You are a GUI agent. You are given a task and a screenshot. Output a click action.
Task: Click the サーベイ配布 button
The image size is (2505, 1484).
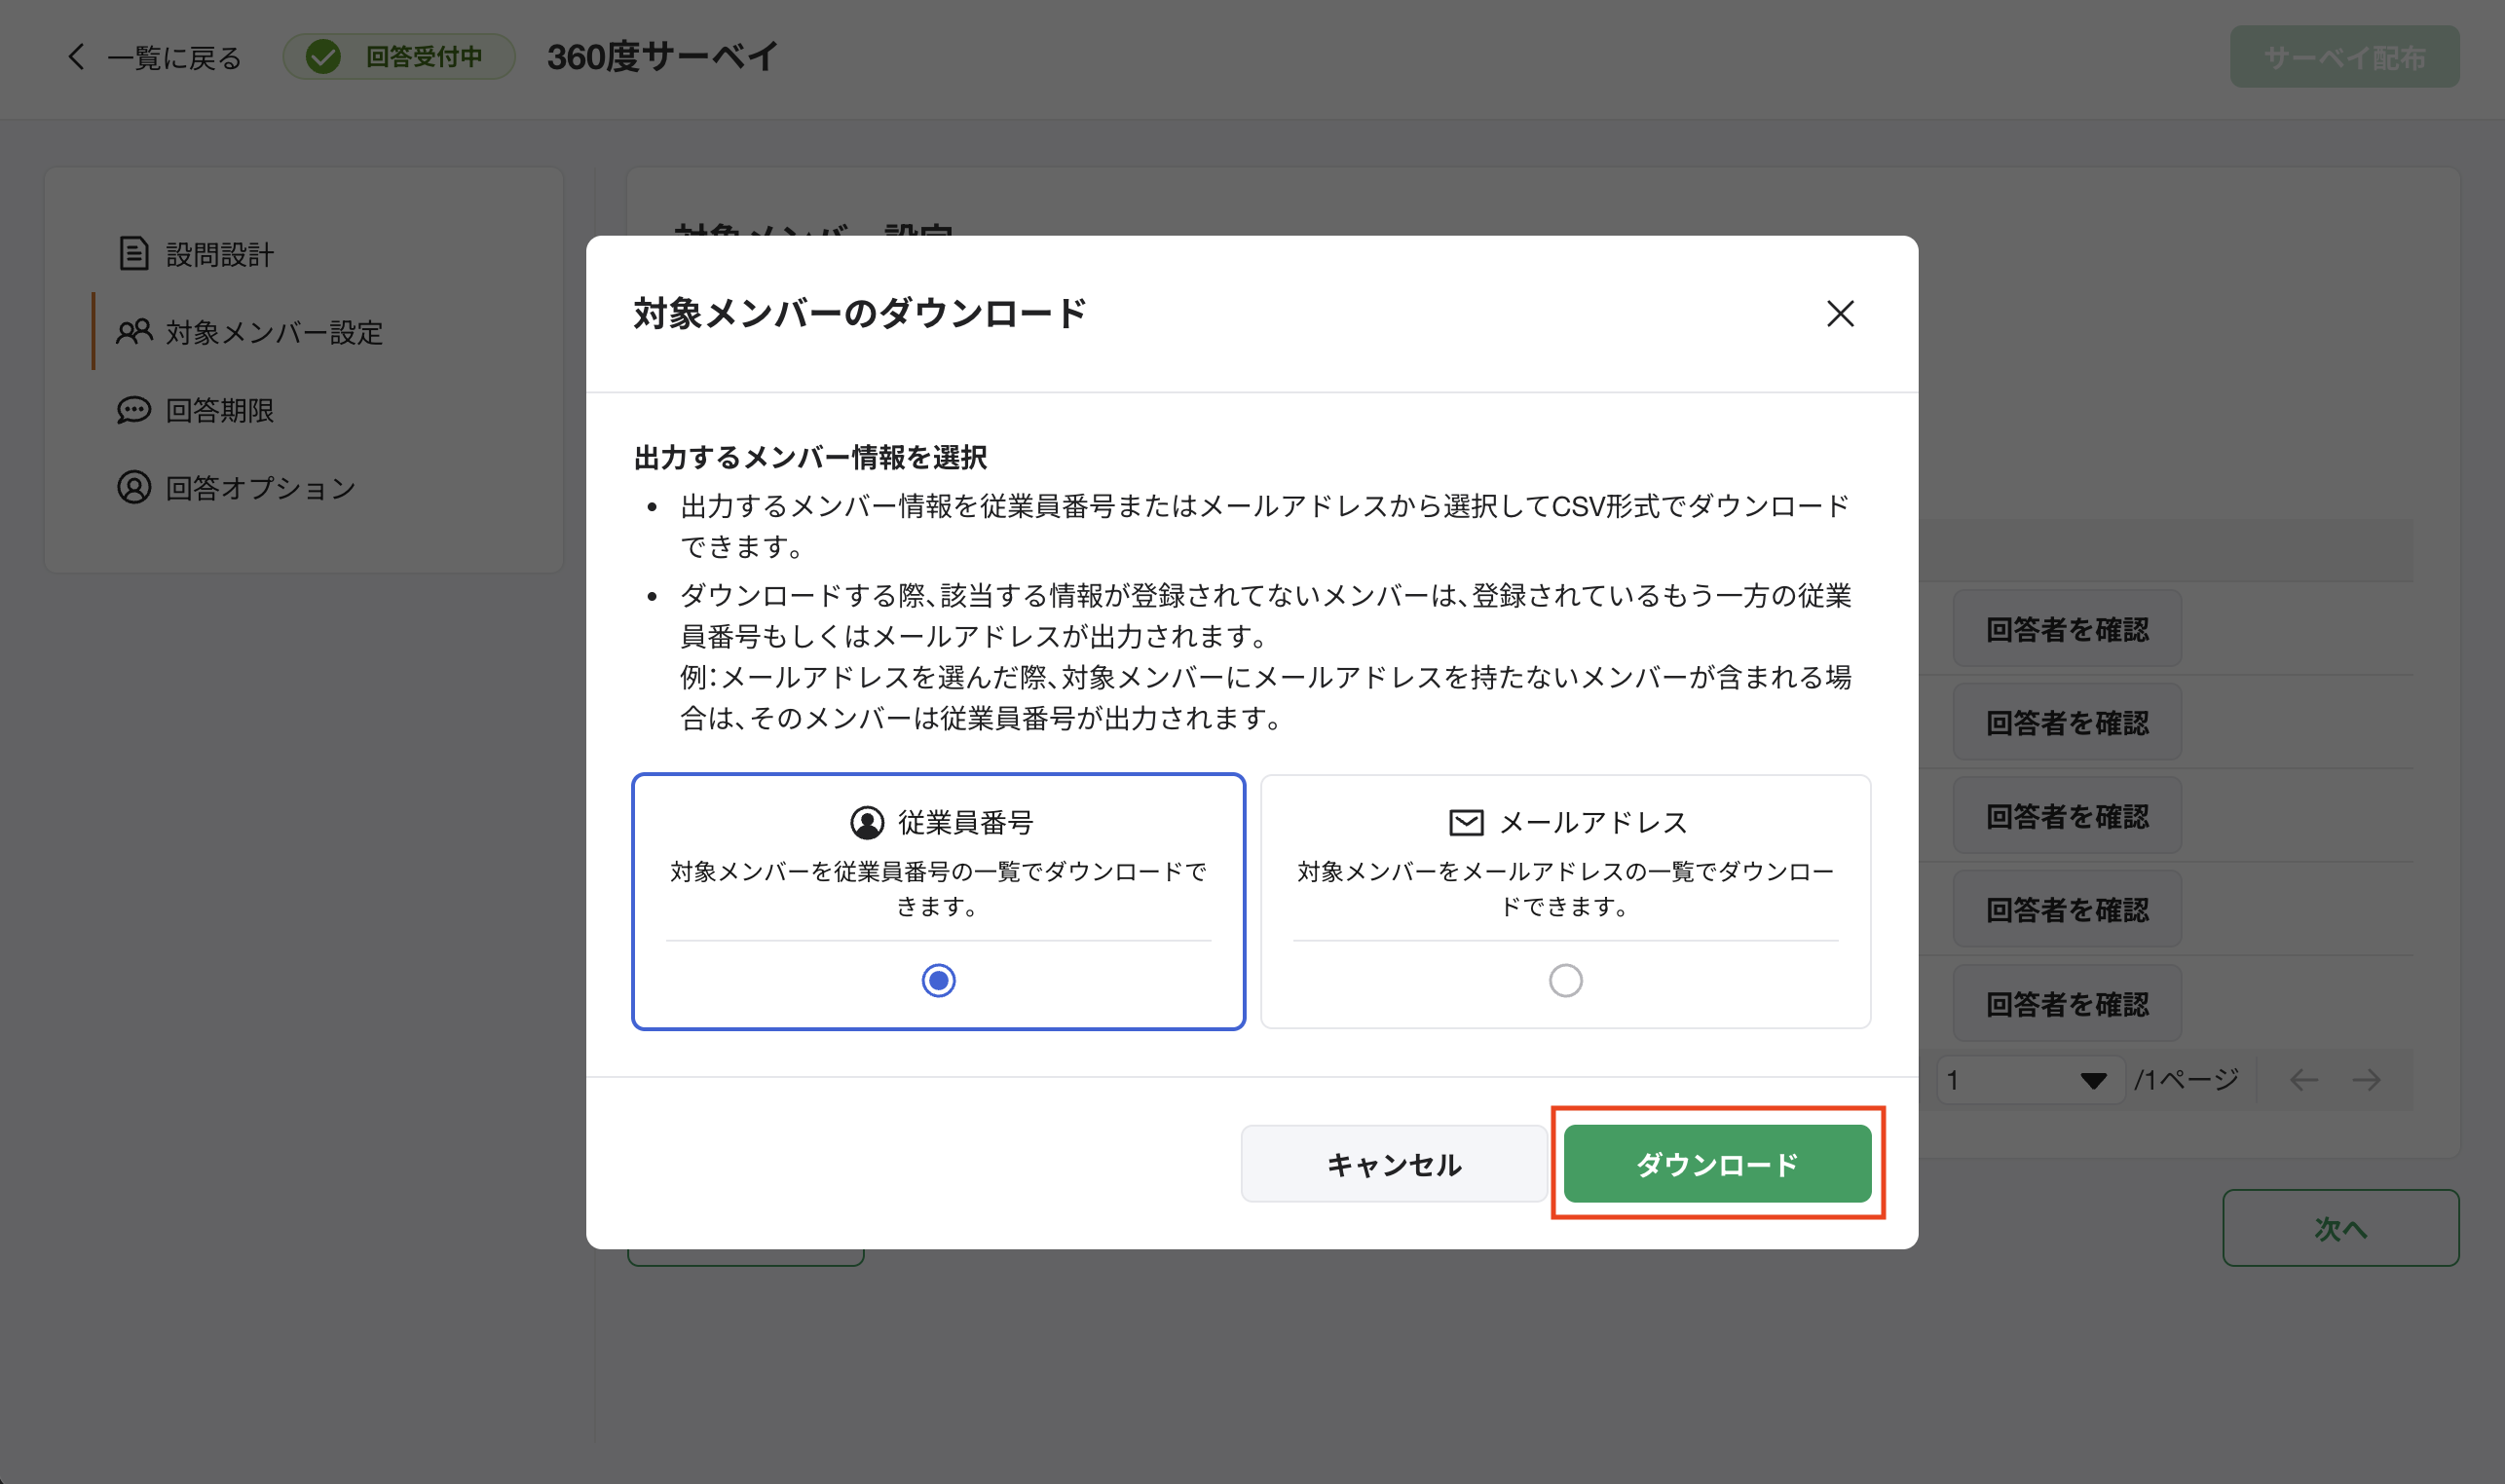tap(2345, 57)
